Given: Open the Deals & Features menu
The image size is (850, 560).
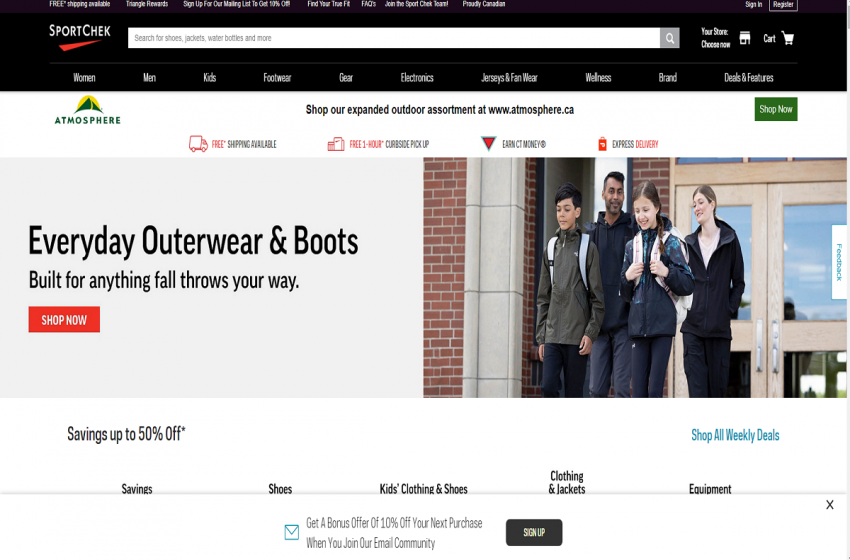Looking at the screenshot, I should (749, 78).
